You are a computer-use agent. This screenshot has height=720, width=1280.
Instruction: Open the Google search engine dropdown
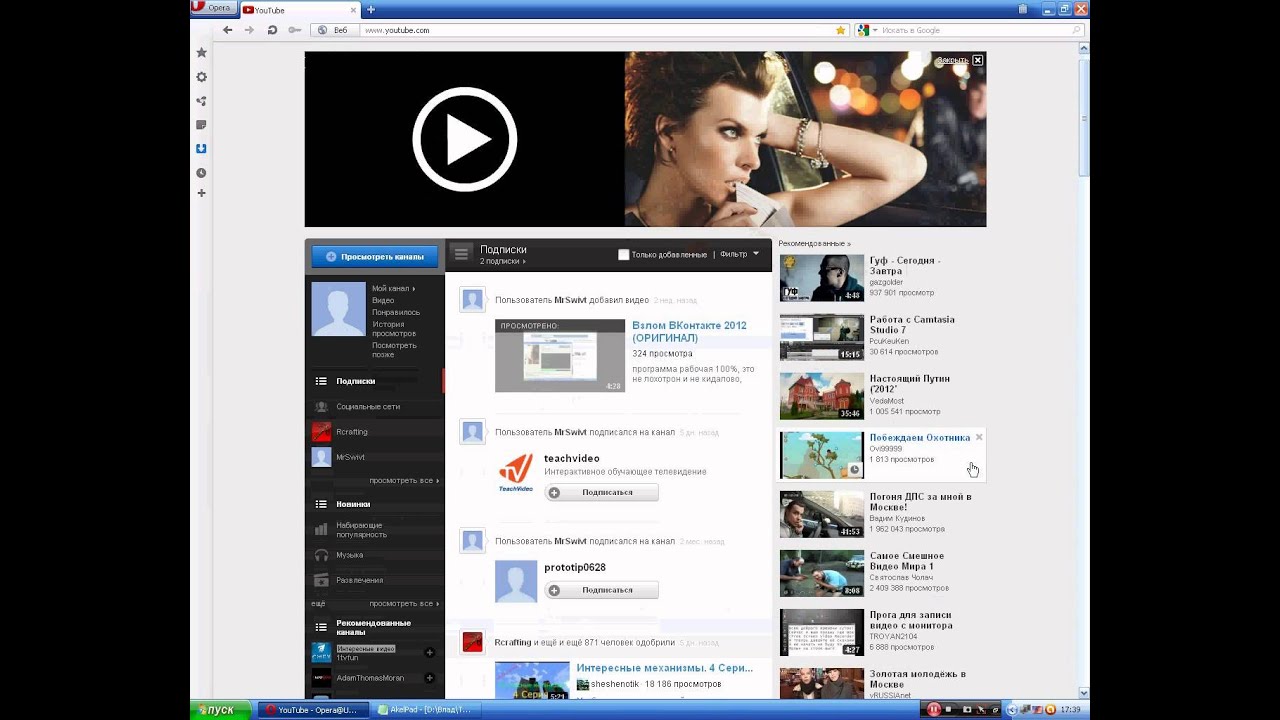coord(867,30)
